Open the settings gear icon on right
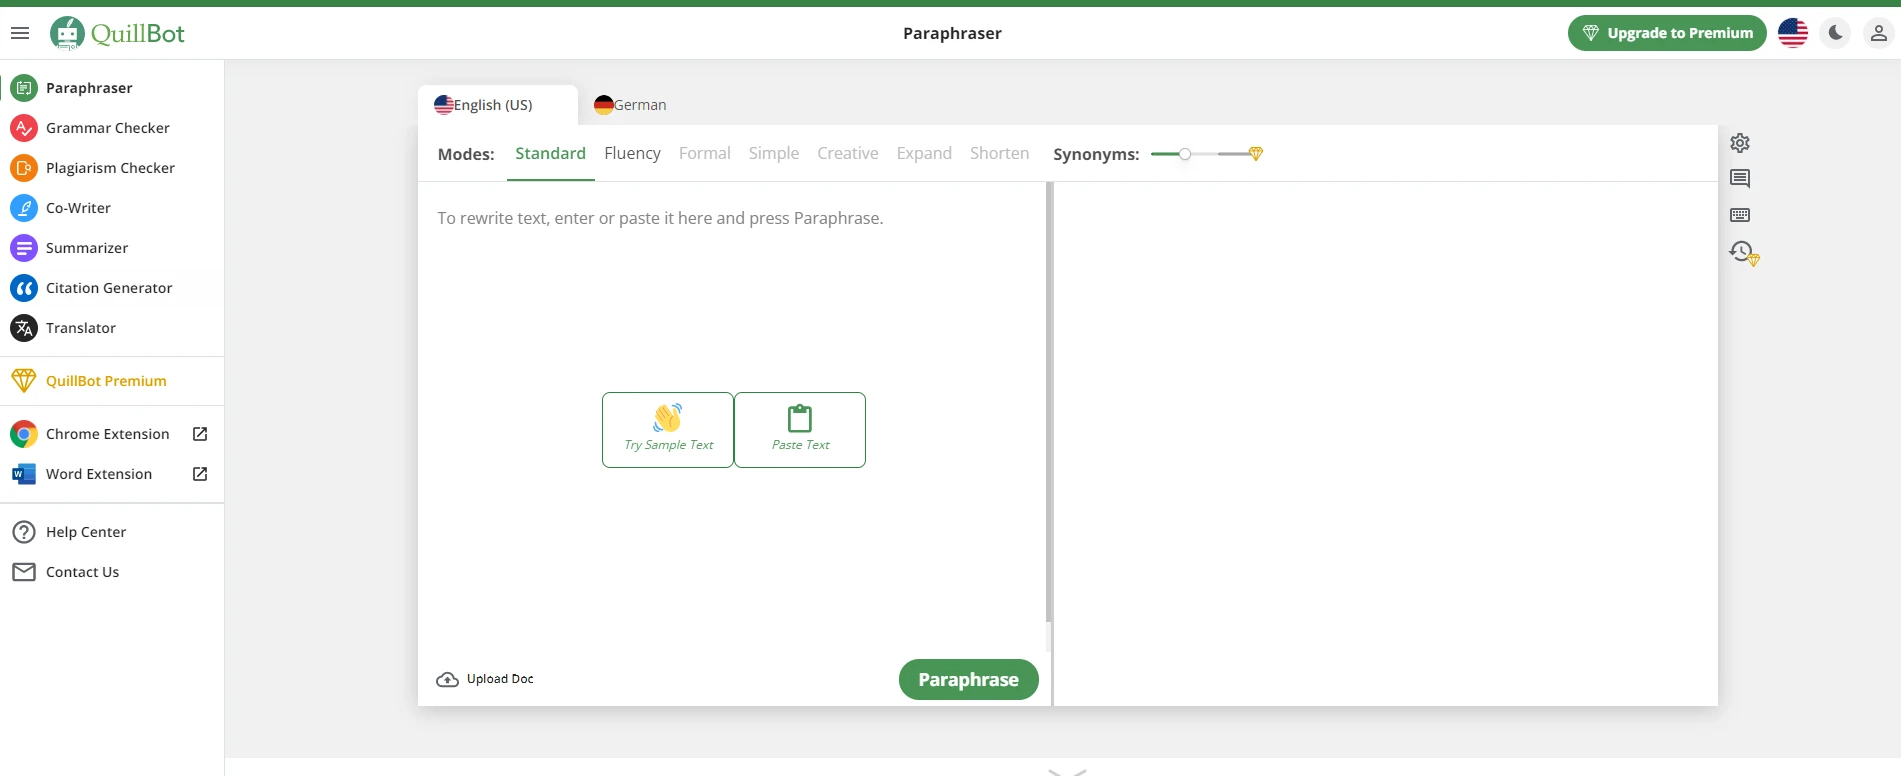 point(1740,143)
